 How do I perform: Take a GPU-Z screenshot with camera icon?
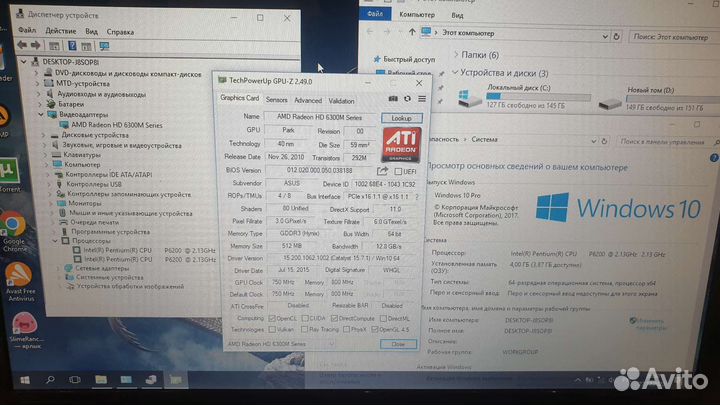coord(393,99)
